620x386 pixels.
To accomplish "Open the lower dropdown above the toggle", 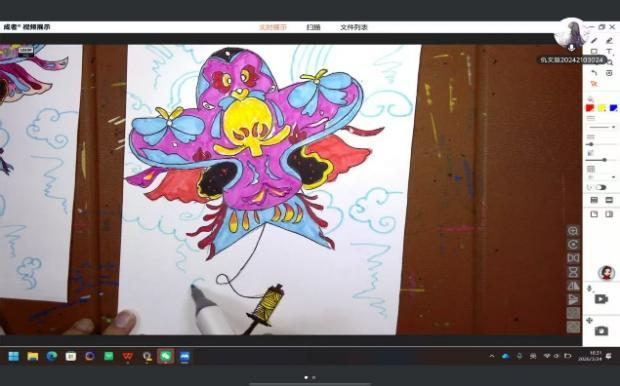I will (602, 177).
